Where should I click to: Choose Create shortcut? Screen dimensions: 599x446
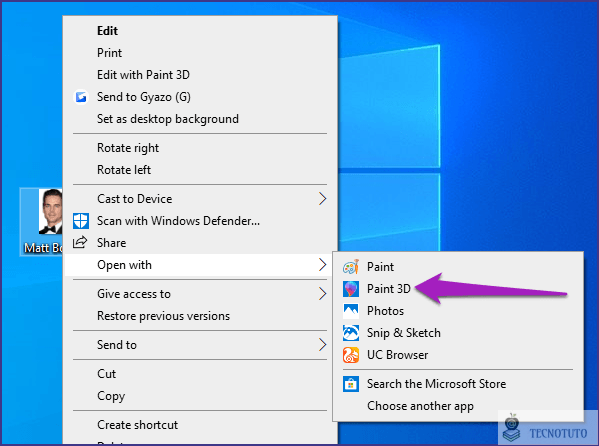(200, 425)
